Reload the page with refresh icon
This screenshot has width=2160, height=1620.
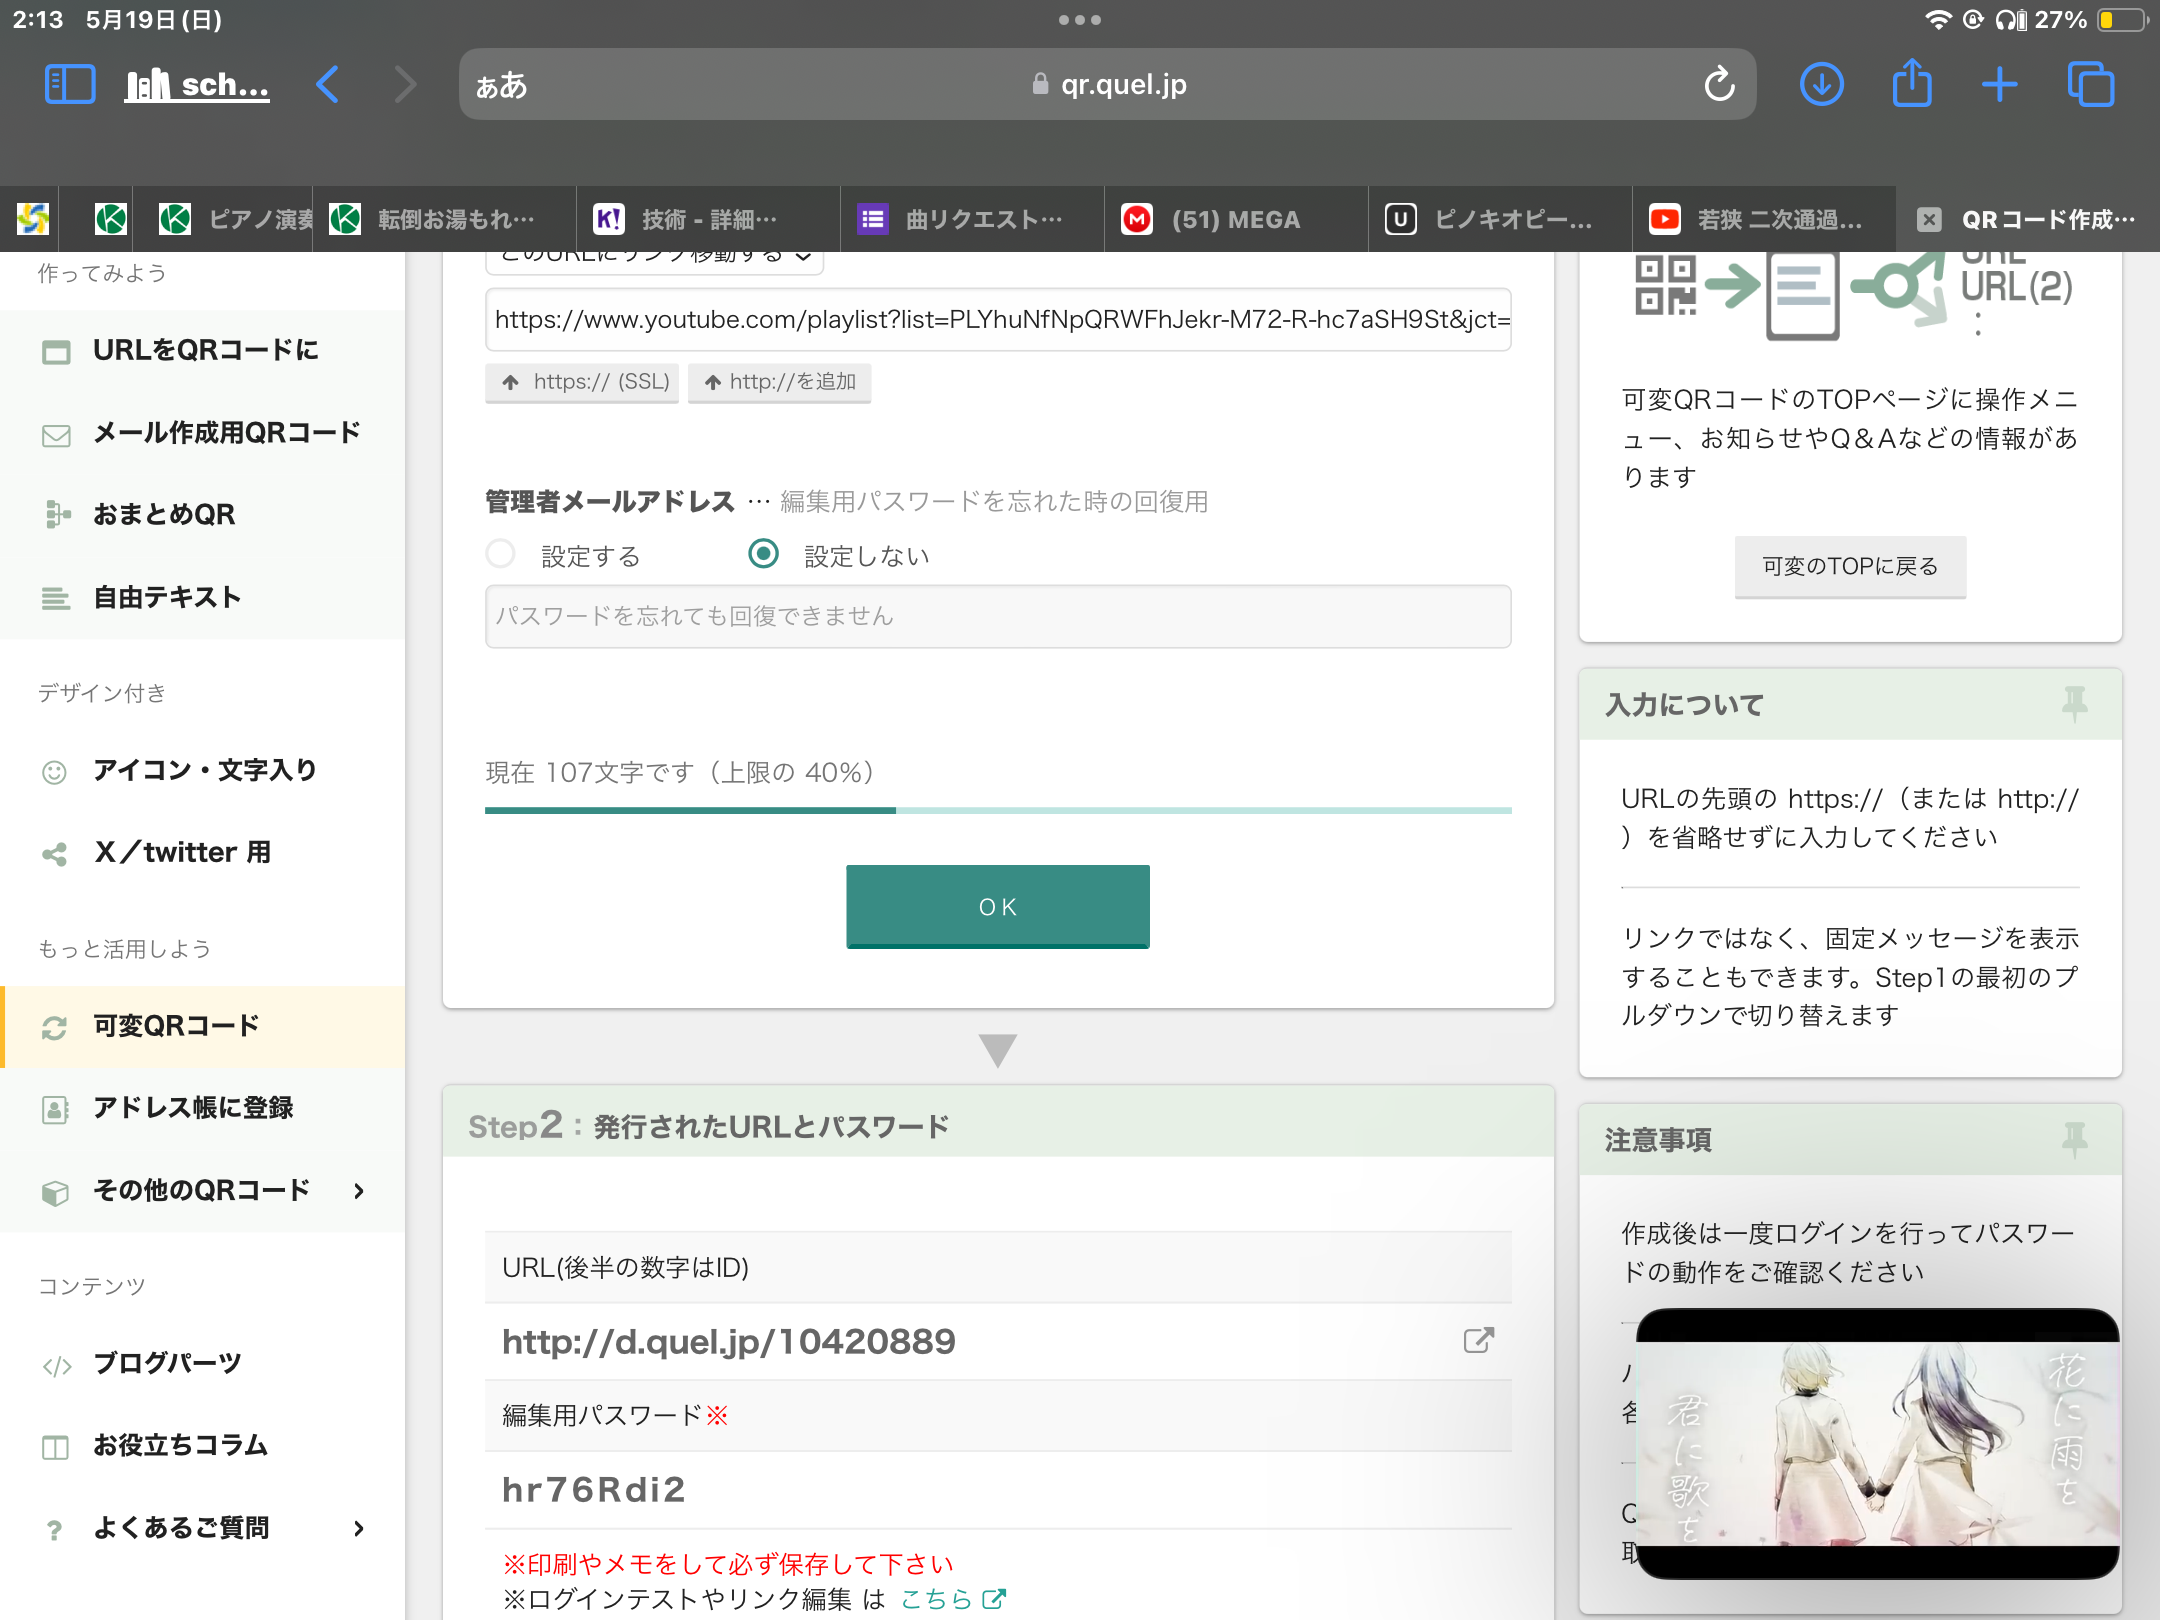coord(1719,84)
